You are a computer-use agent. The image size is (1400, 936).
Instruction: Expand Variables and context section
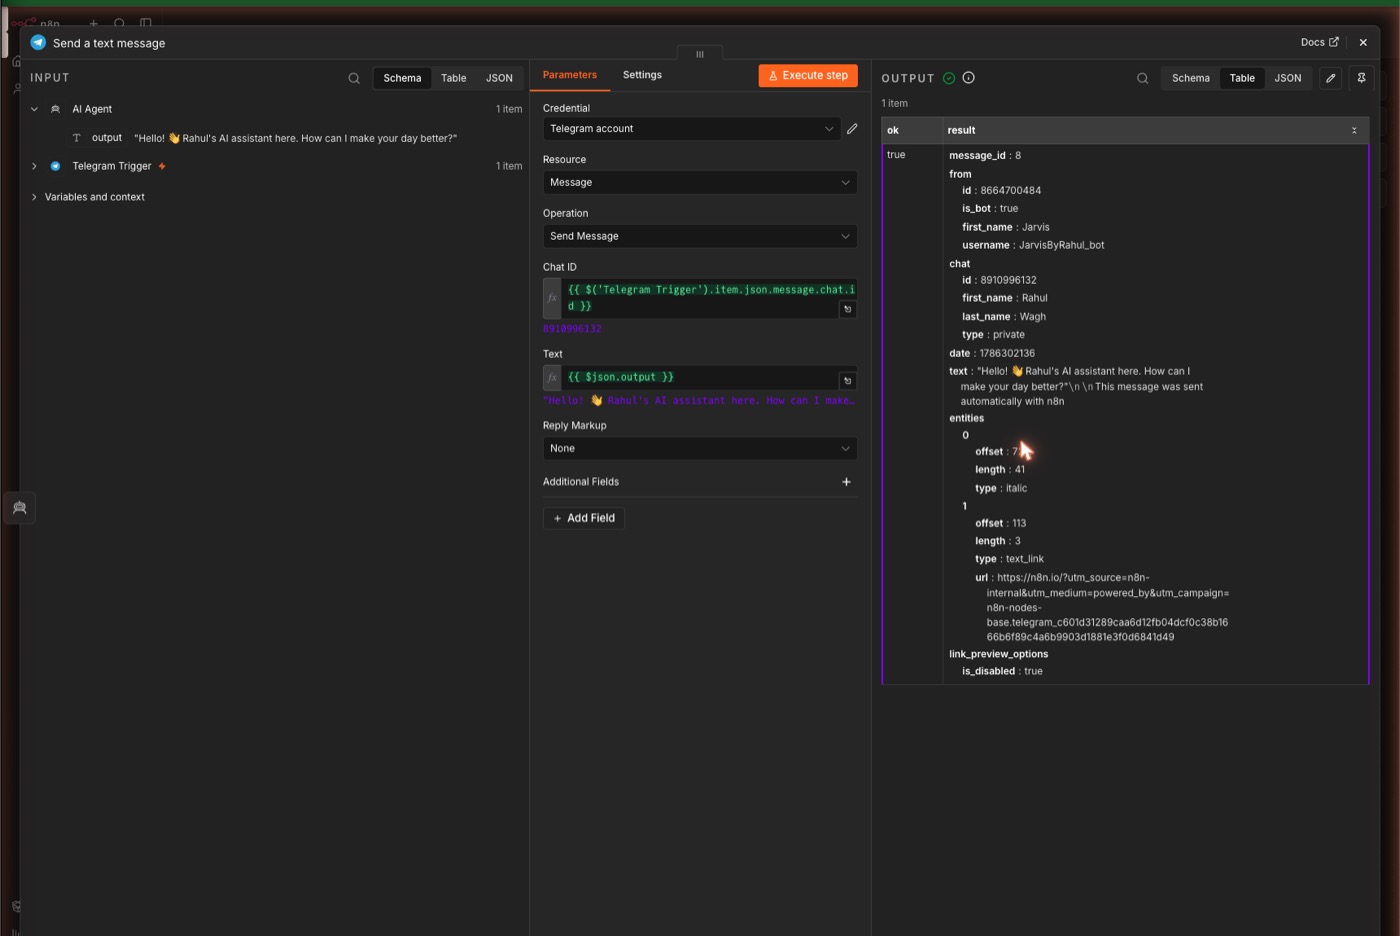pyautogui.click(x=34, y=197)
